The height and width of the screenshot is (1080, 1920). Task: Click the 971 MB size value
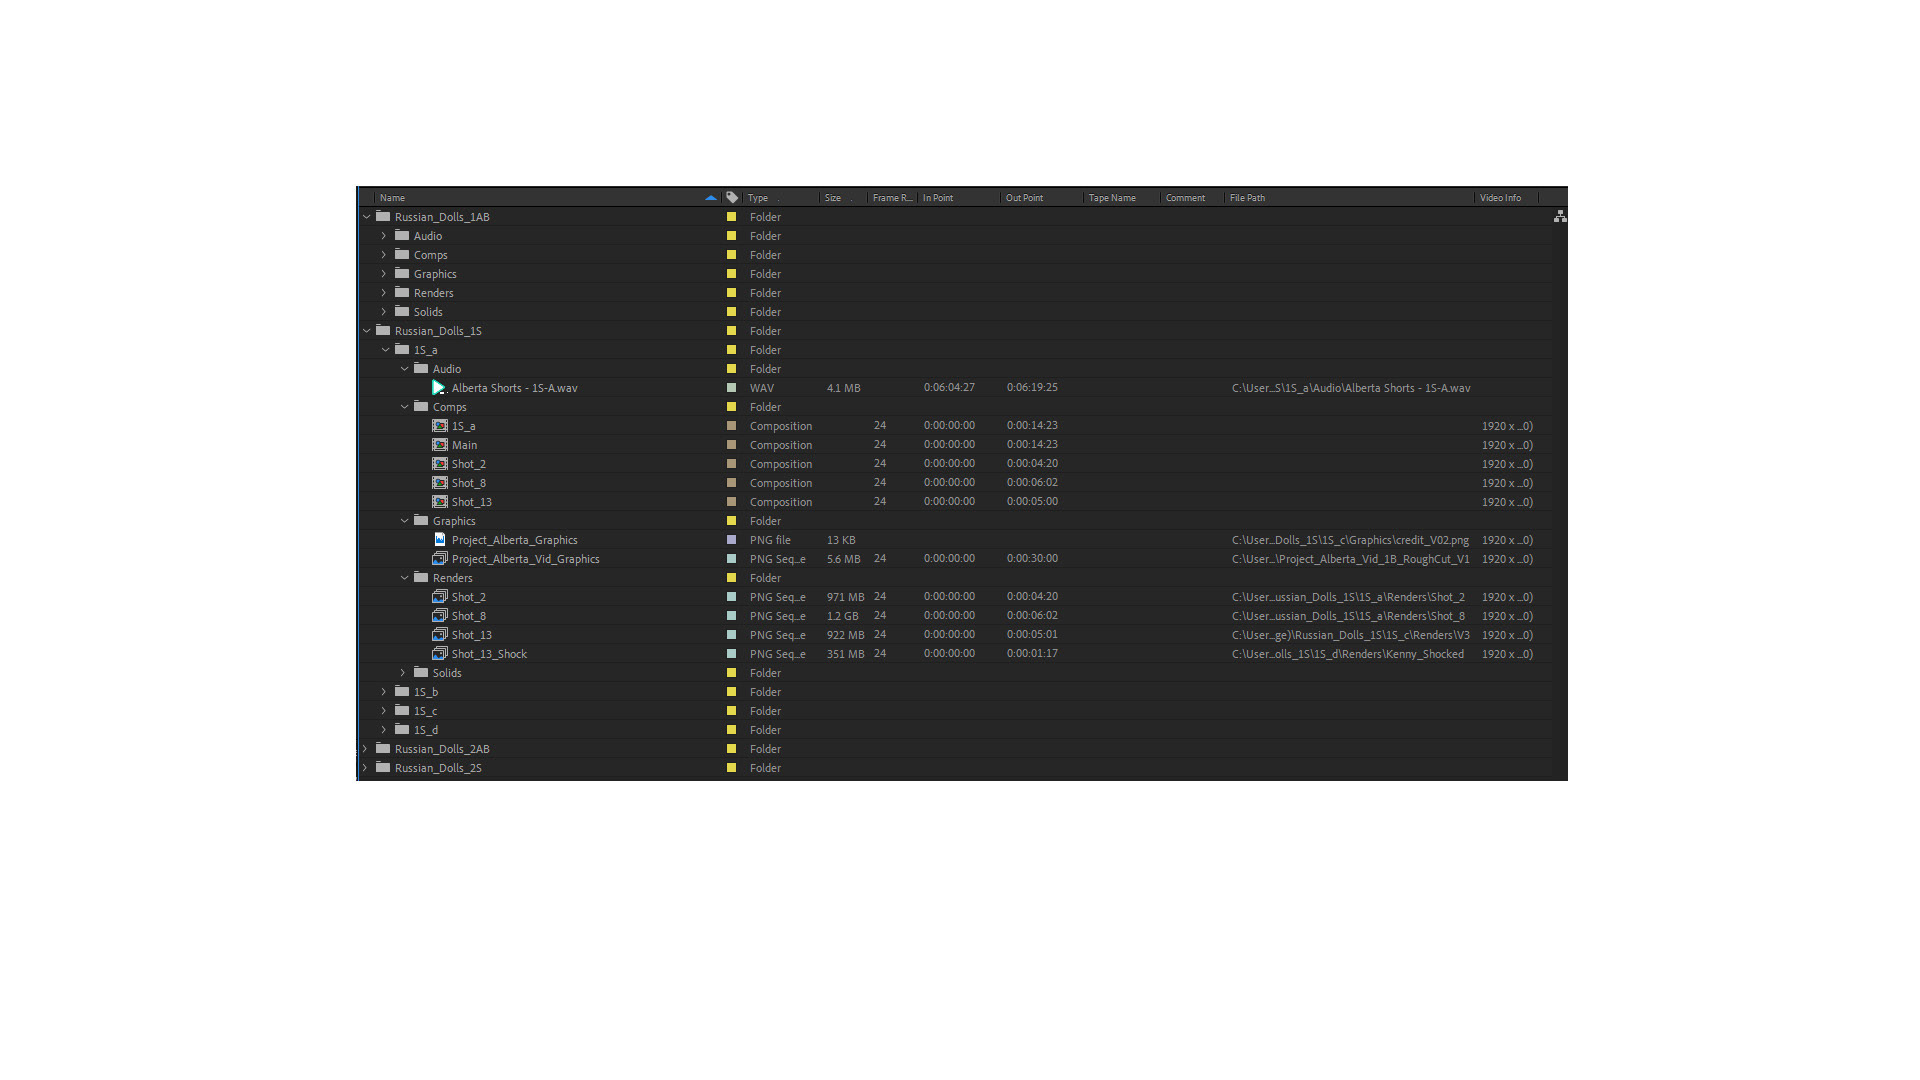(845, 597)
